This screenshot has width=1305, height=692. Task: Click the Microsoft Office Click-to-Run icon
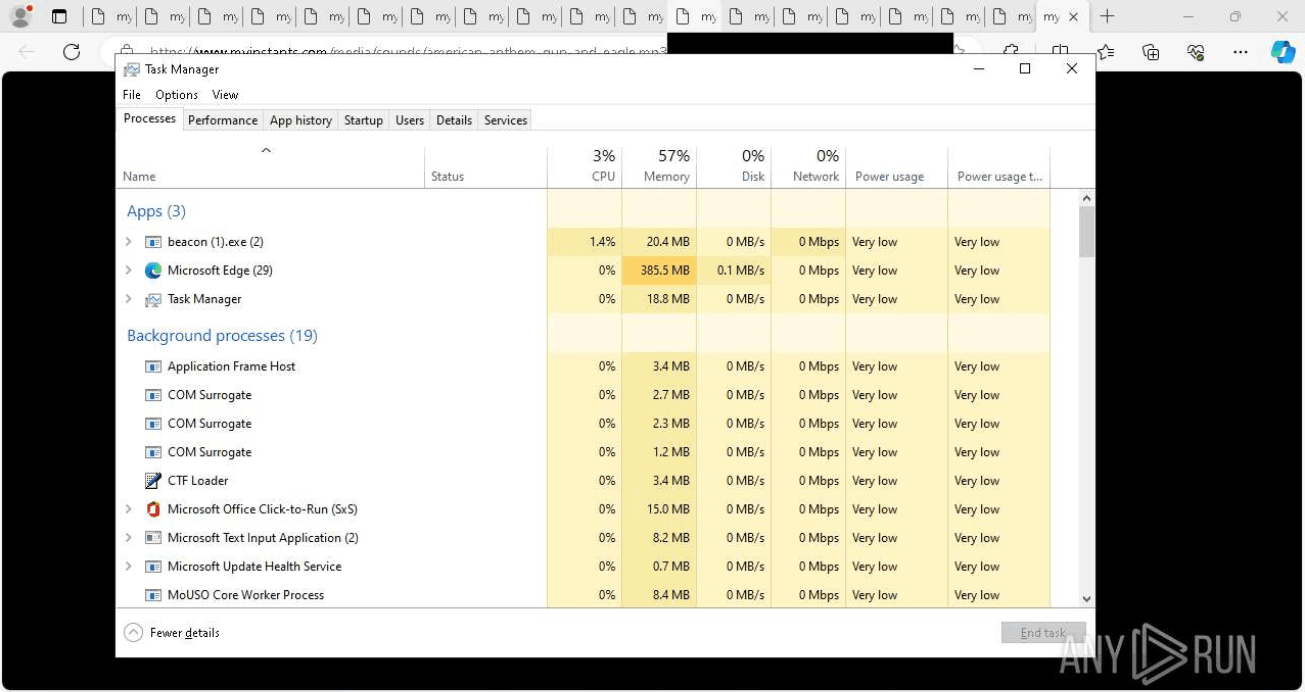click(x=153, y=509)
